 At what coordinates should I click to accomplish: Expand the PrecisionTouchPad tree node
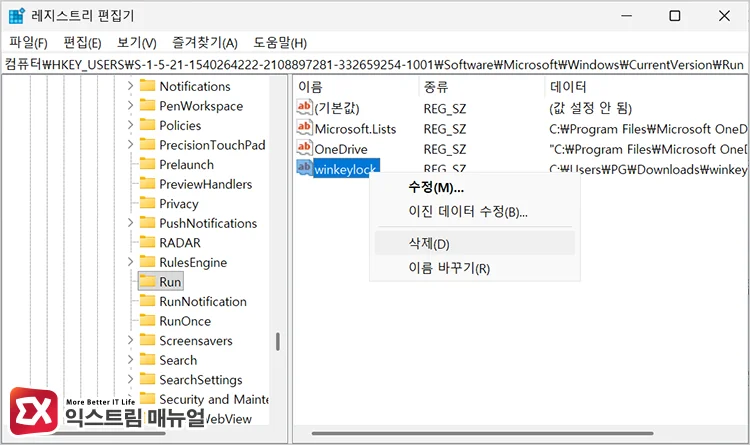130,145
